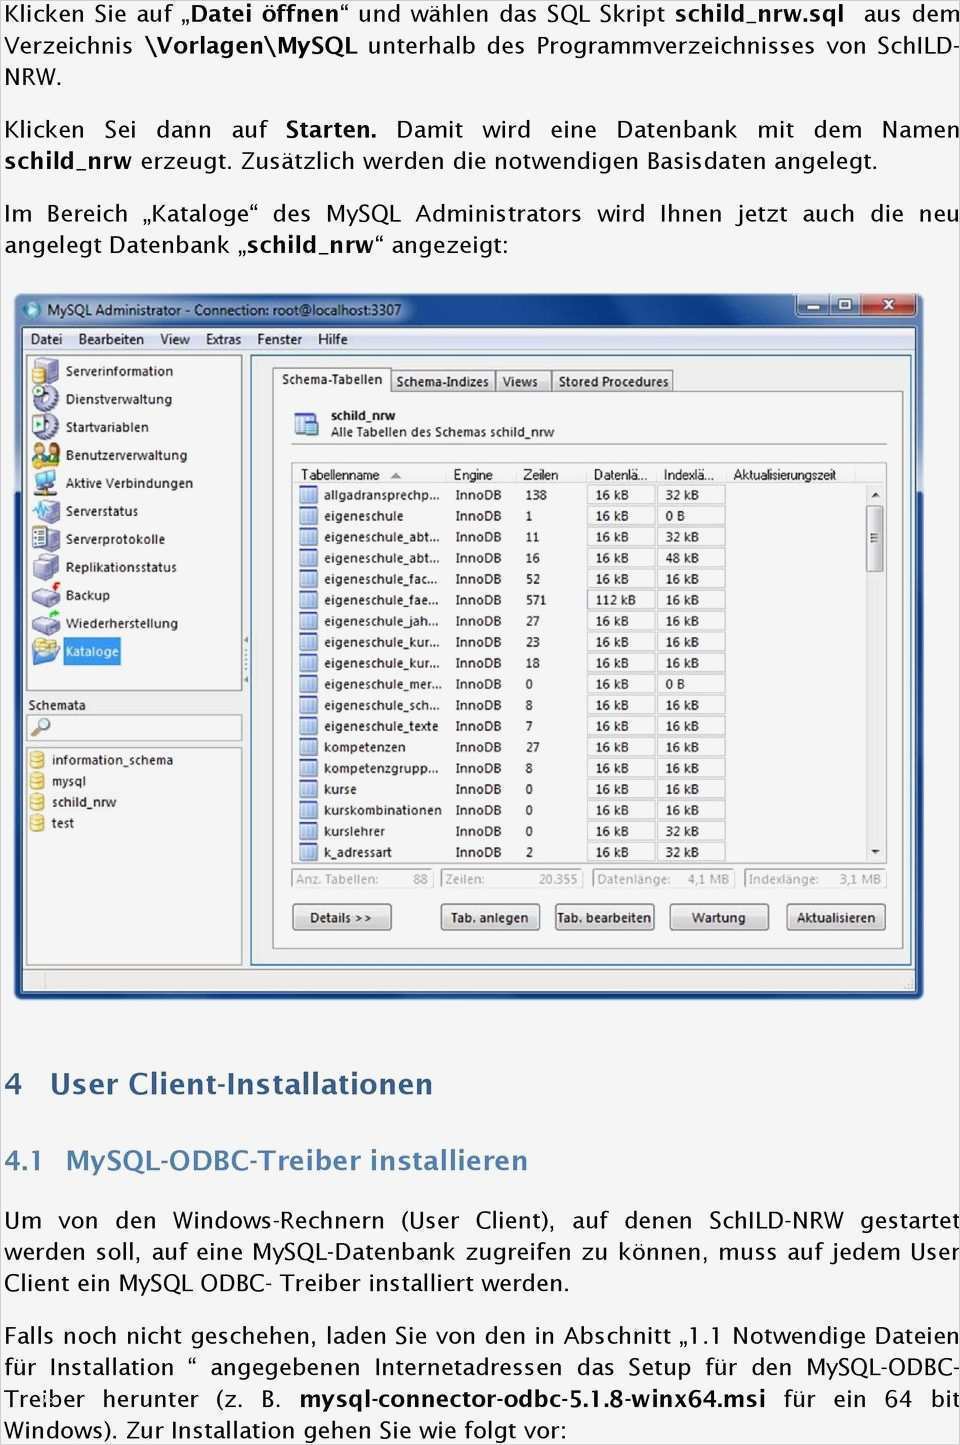Screen dimensions: 960x1445
Task: Sort by Zeilen column header
Action: 551,475
